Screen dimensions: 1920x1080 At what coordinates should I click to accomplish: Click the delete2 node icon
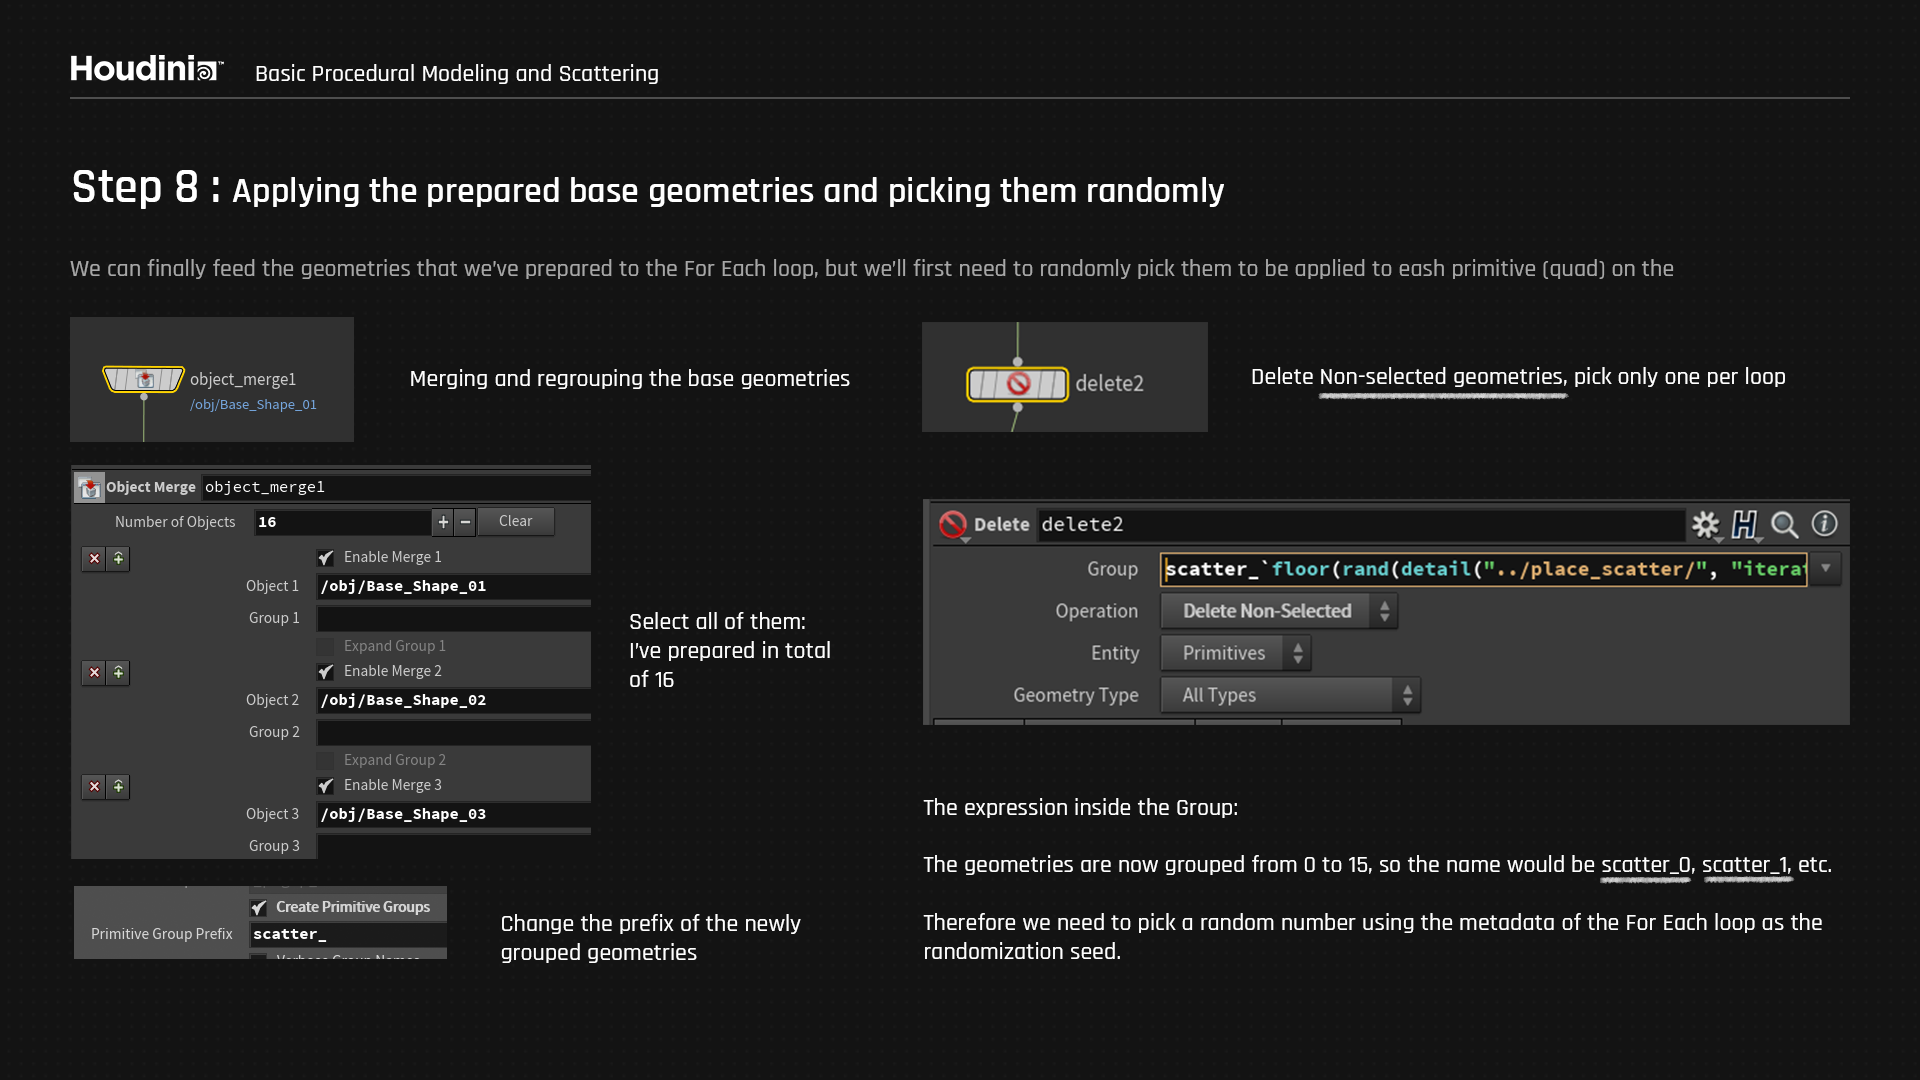tap(1017, 384)
